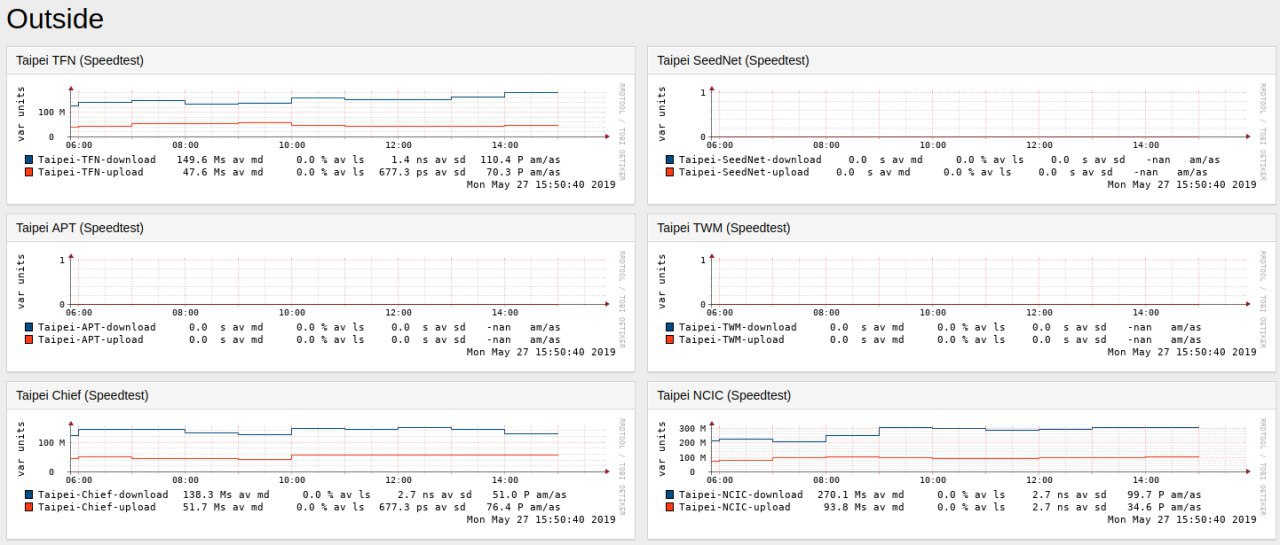
Task: Click the Taipei SeedNet empty graph image
Action: [962, 137]
